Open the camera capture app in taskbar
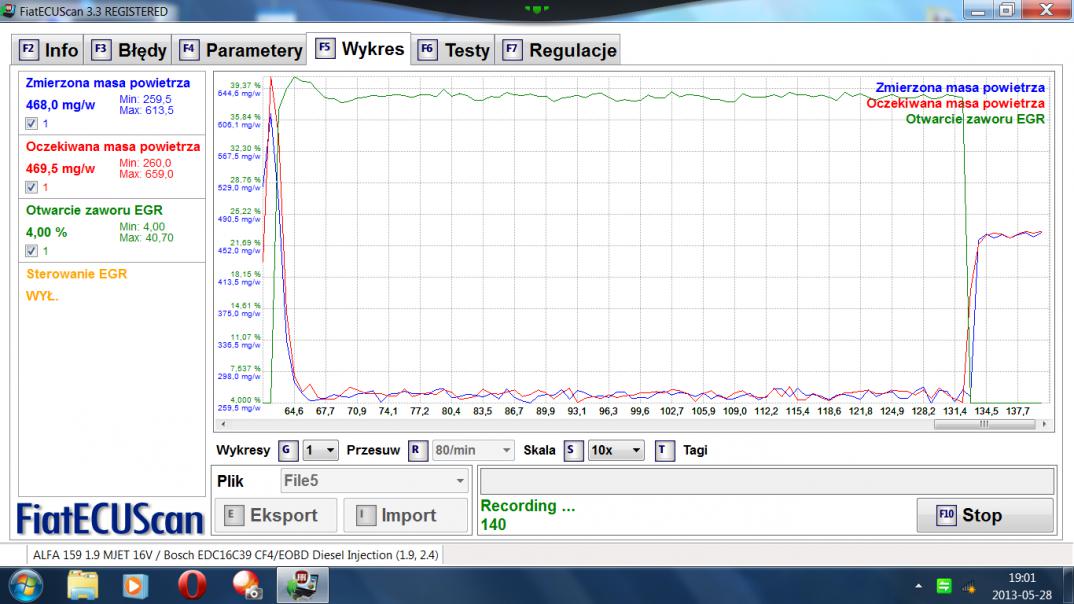Image resolution: width=1074 pixels, height=604 pixels. coord(247,586)
